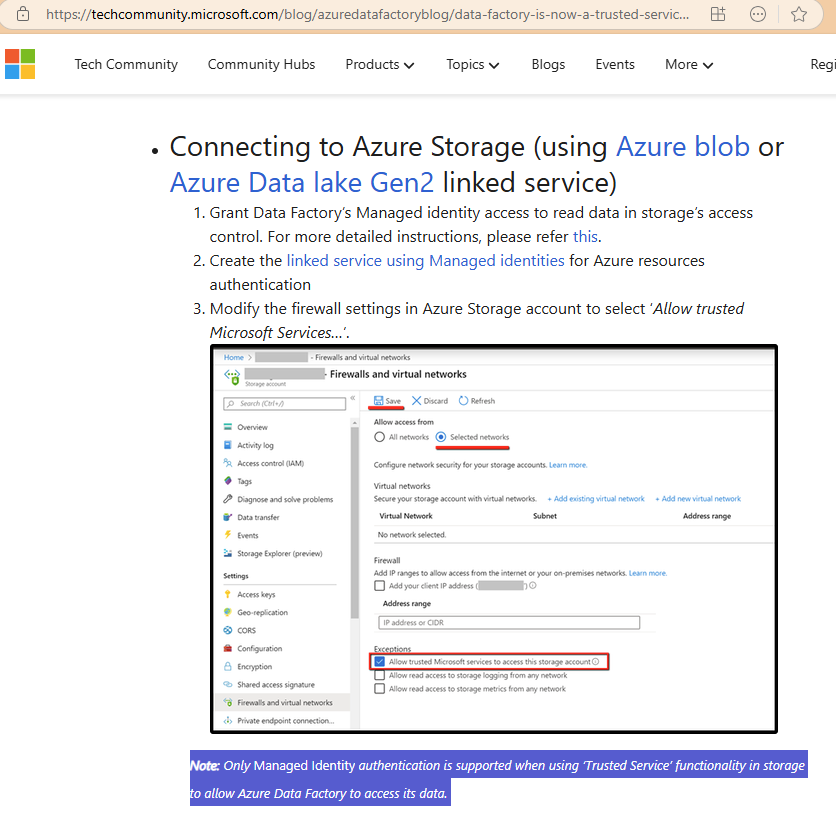Image resolution: width=836 pixels, height=834 pixels.
Task: Click Add existing virtual network link
Action: coord(596,499)
